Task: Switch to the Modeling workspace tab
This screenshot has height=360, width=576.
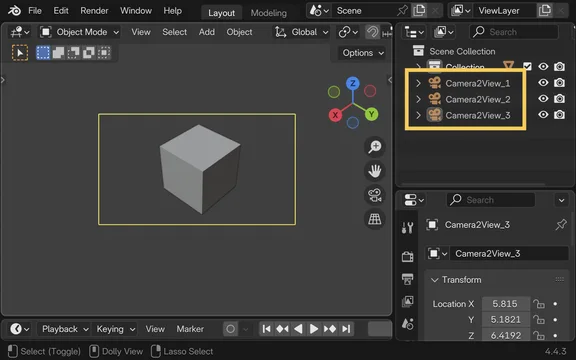Action: point(269,13)
